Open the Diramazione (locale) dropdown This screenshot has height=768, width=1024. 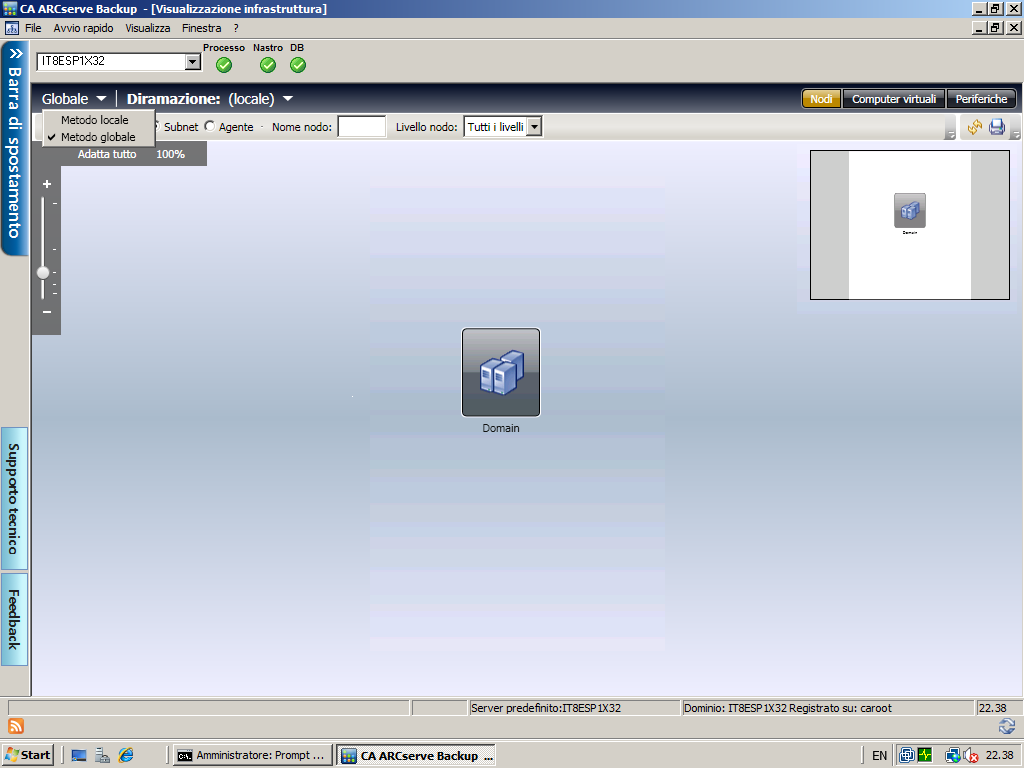[x=288, y=99]
